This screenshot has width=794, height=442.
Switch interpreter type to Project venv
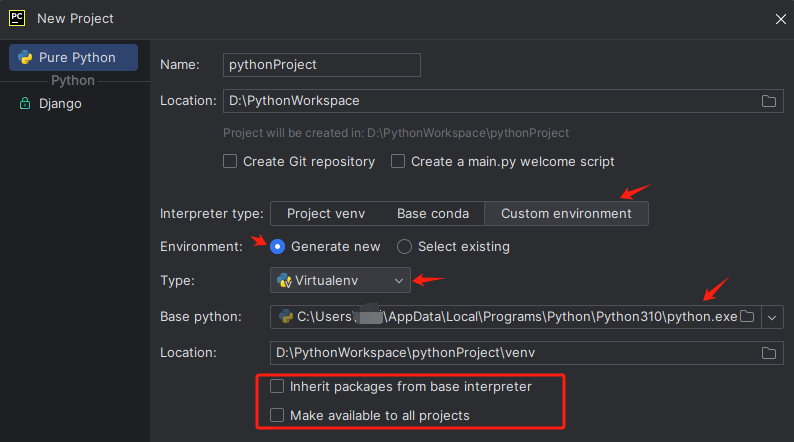[326, 214]
